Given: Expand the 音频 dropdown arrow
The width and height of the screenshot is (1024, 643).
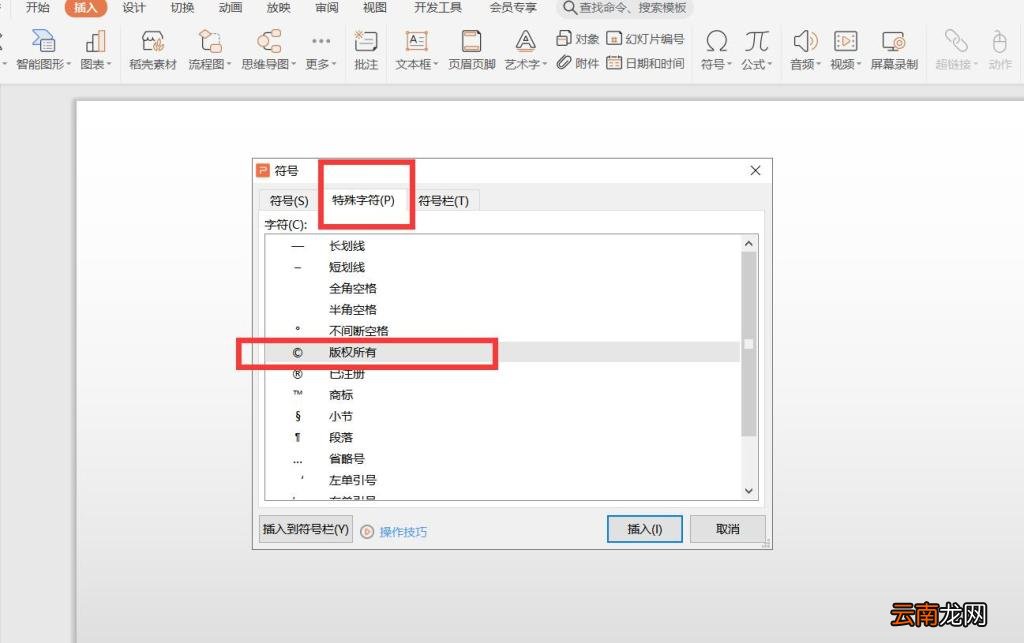Looking at the screenshot, I should point(818,64).
